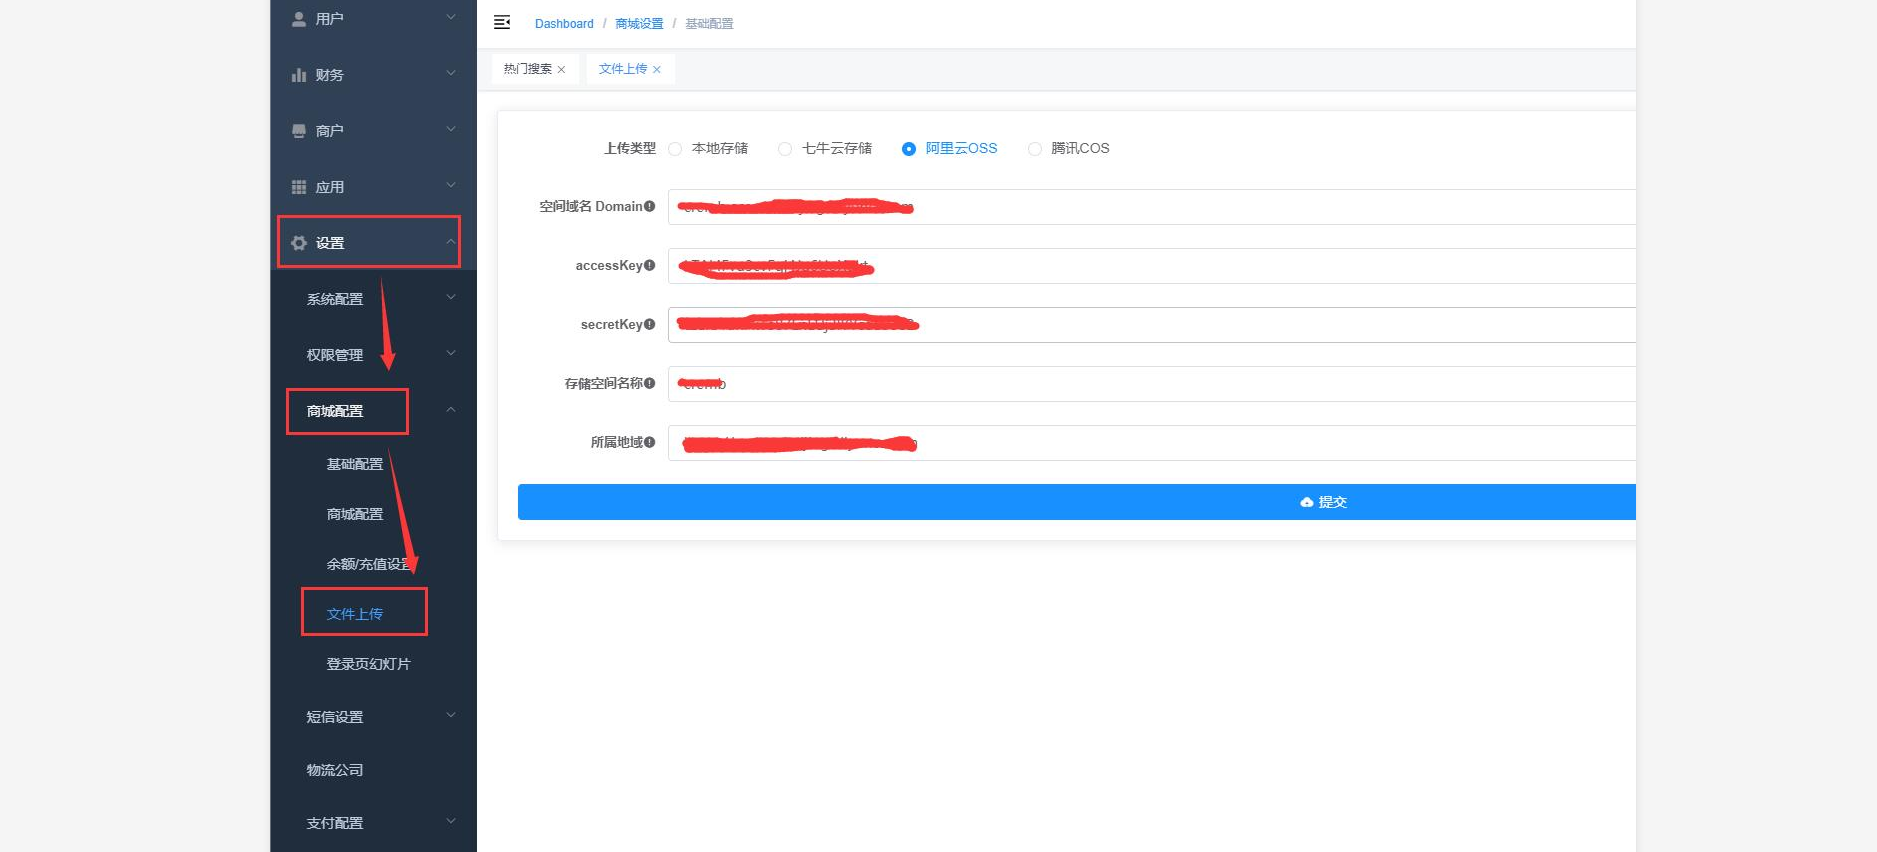Click the application grid icon
Viewport: 1877px width, 852px height.
(299, 187)
